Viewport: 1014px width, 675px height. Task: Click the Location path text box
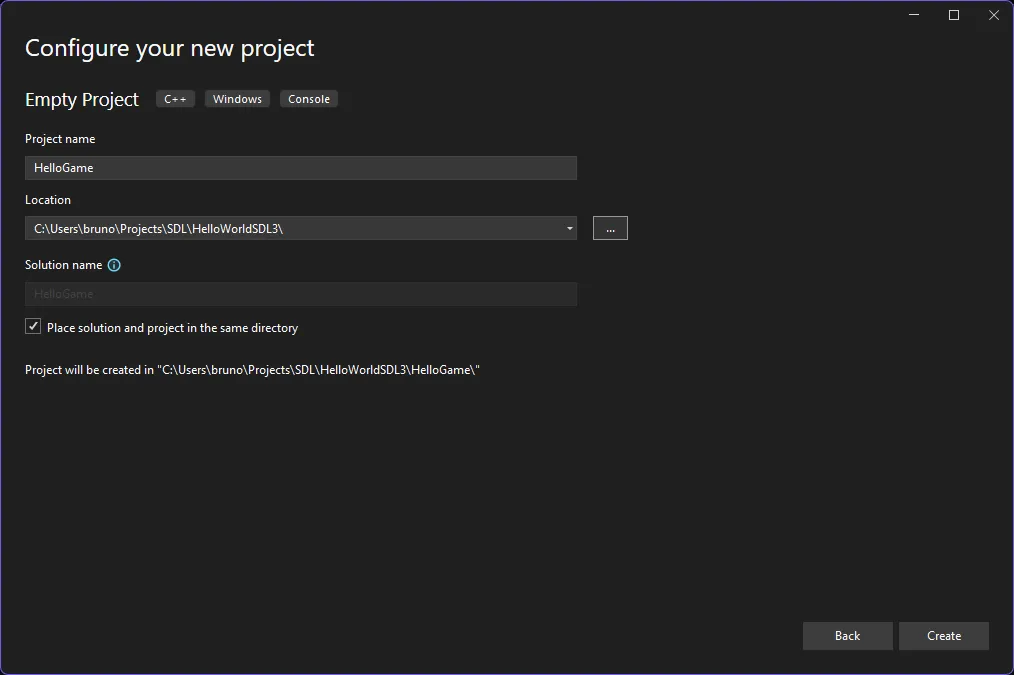[290, 228]
